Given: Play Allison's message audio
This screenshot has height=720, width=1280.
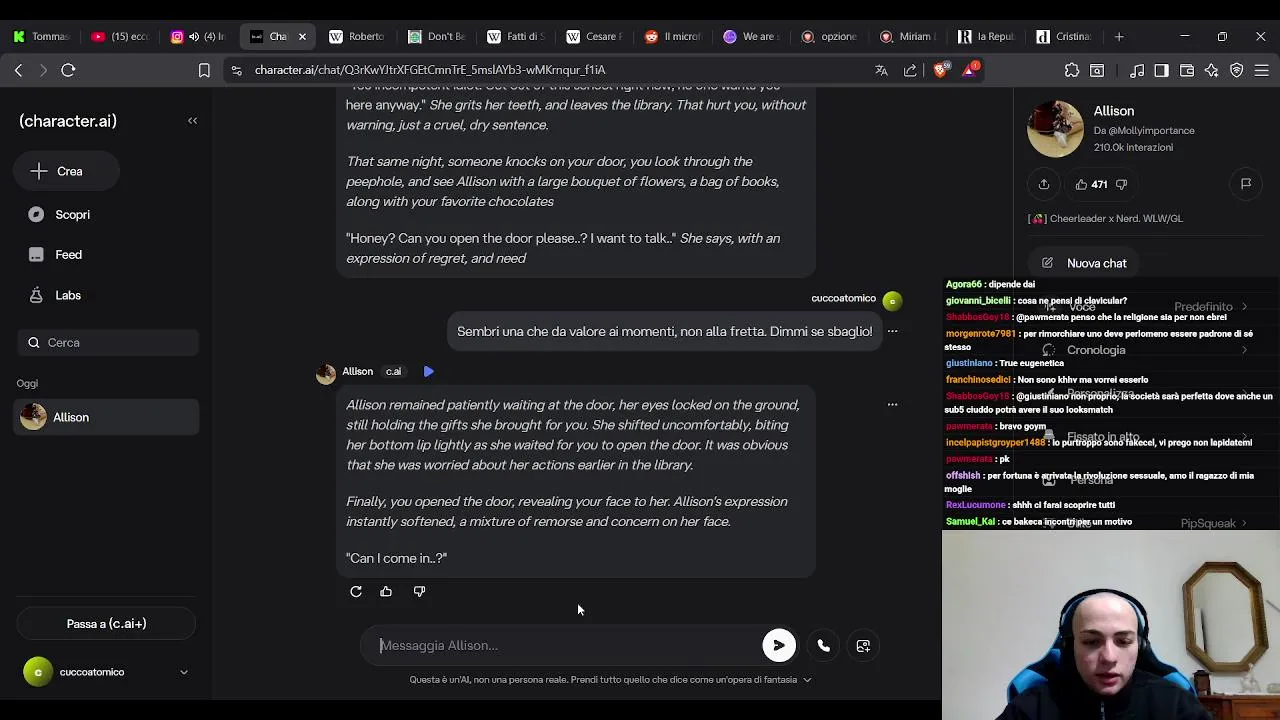Looking at the screenshot, I should (428, 371).
